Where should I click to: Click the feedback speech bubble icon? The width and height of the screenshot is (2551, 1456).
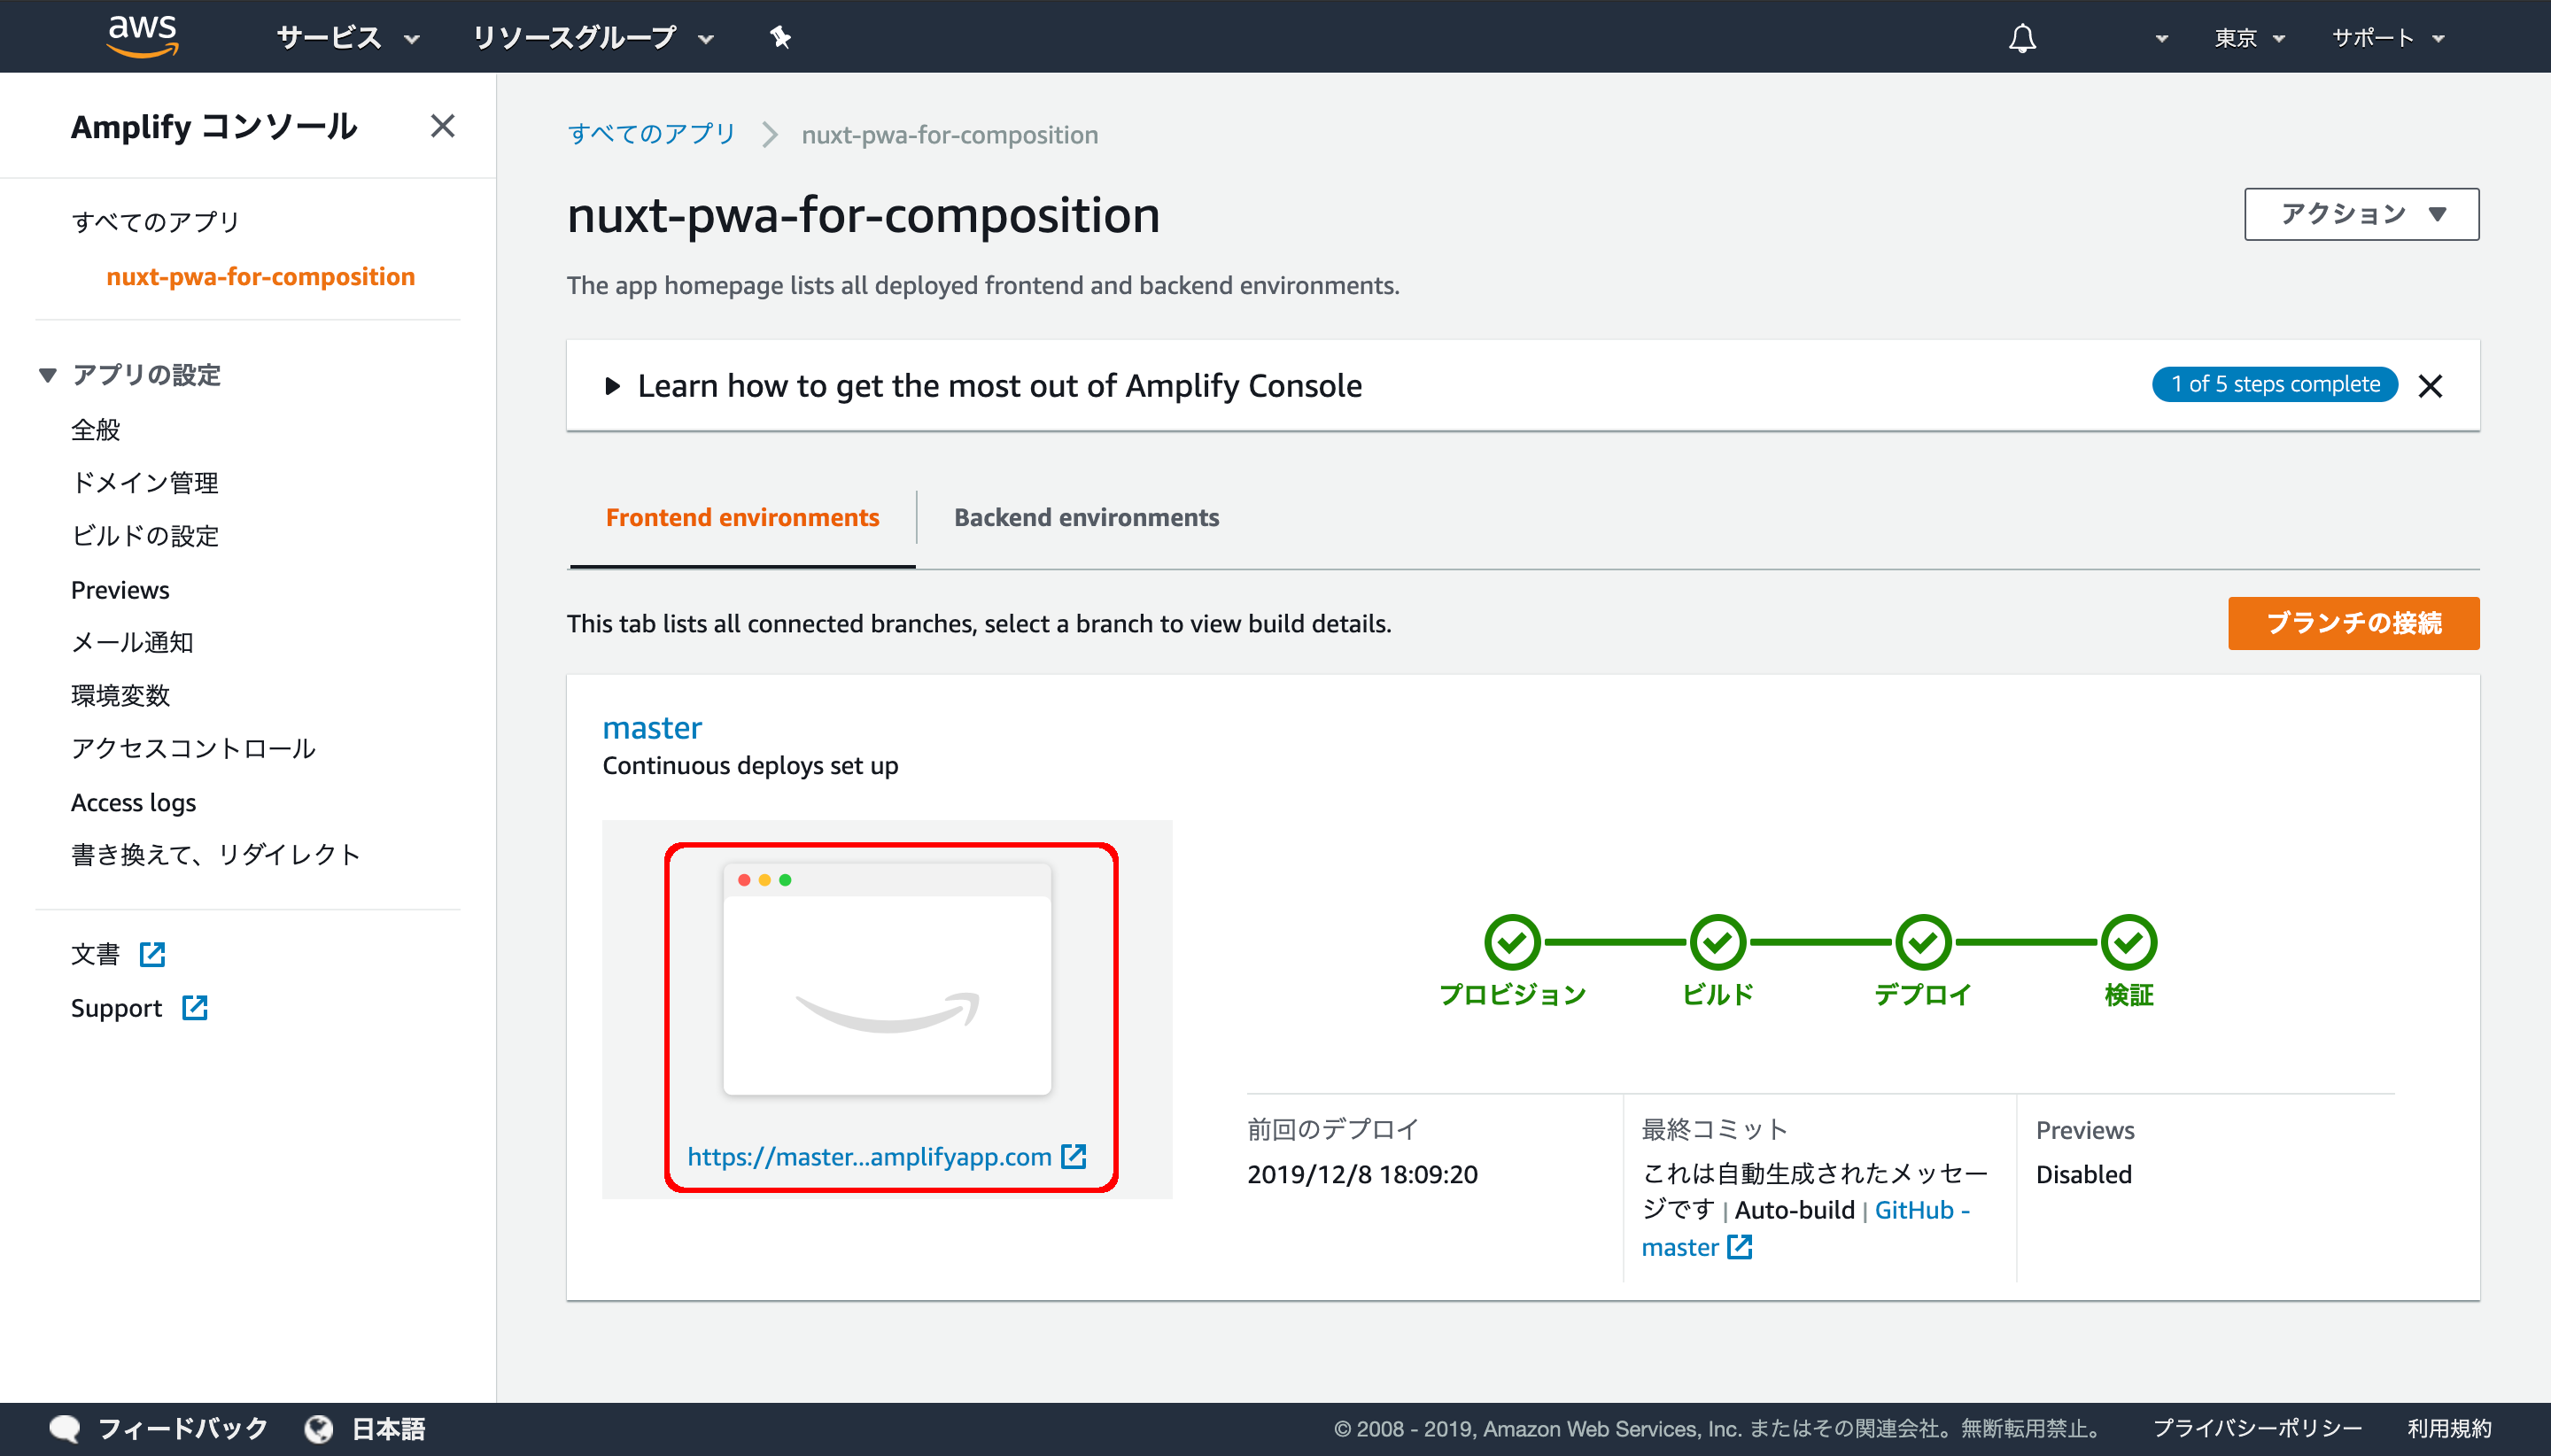point(65,1429)
